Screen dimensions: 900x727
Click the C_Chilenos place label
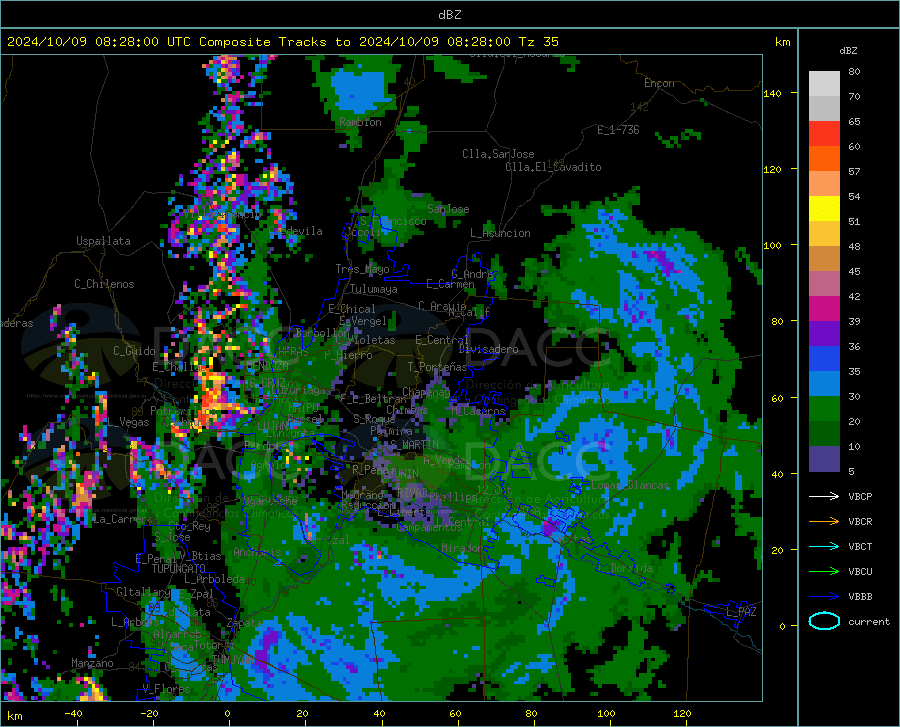click(x=104, y=284)
